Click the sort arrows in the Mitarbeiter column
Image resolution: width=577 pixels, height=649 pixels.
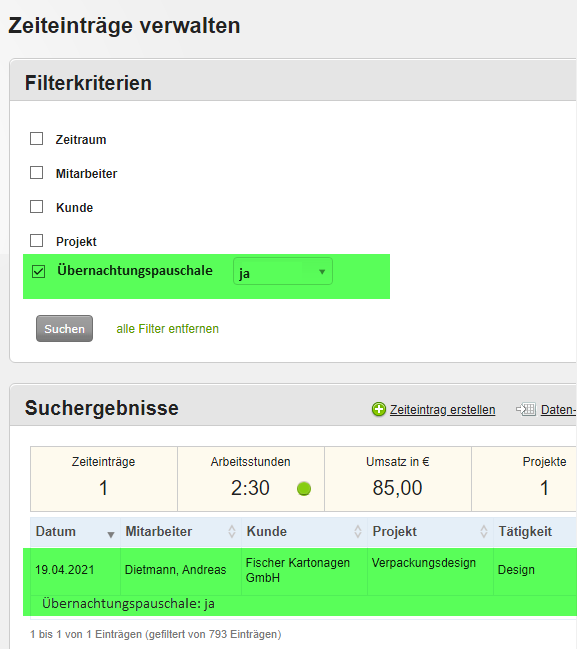coord(232,531)
